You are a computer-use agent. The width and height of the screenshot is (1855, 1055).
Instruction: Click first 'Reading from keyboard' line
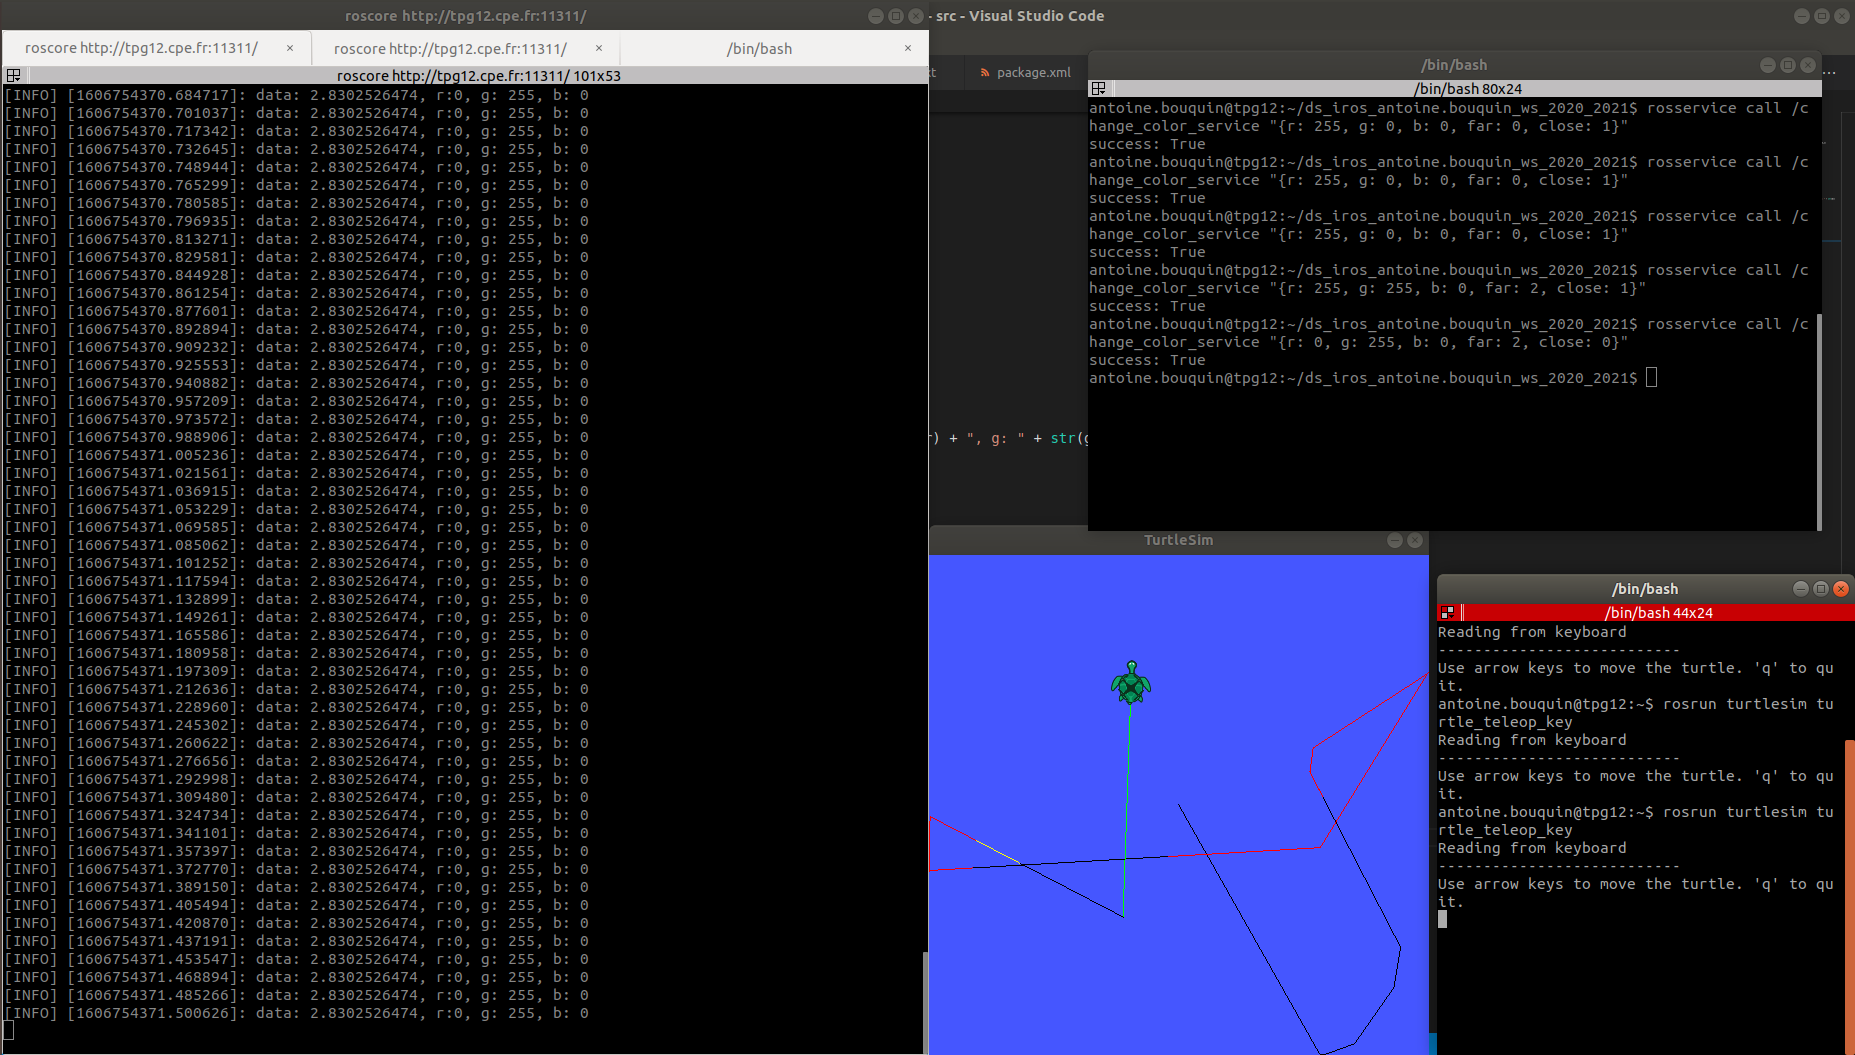pyautogui.click(x=1532, y=632)
